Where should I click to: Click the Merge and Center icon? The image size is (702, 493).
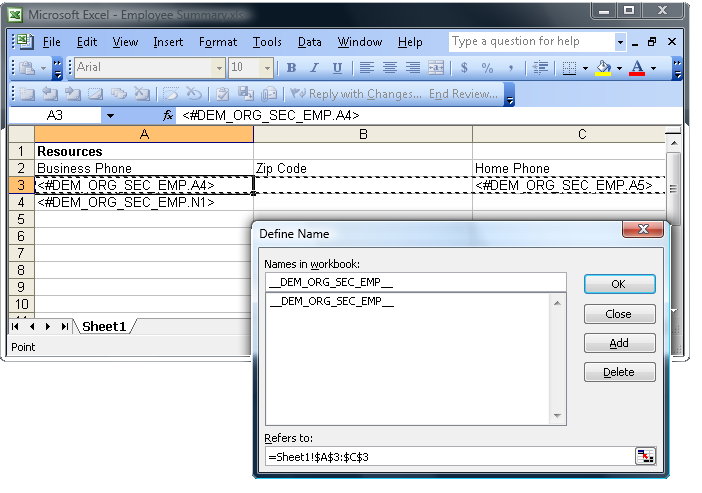(436, 68)
